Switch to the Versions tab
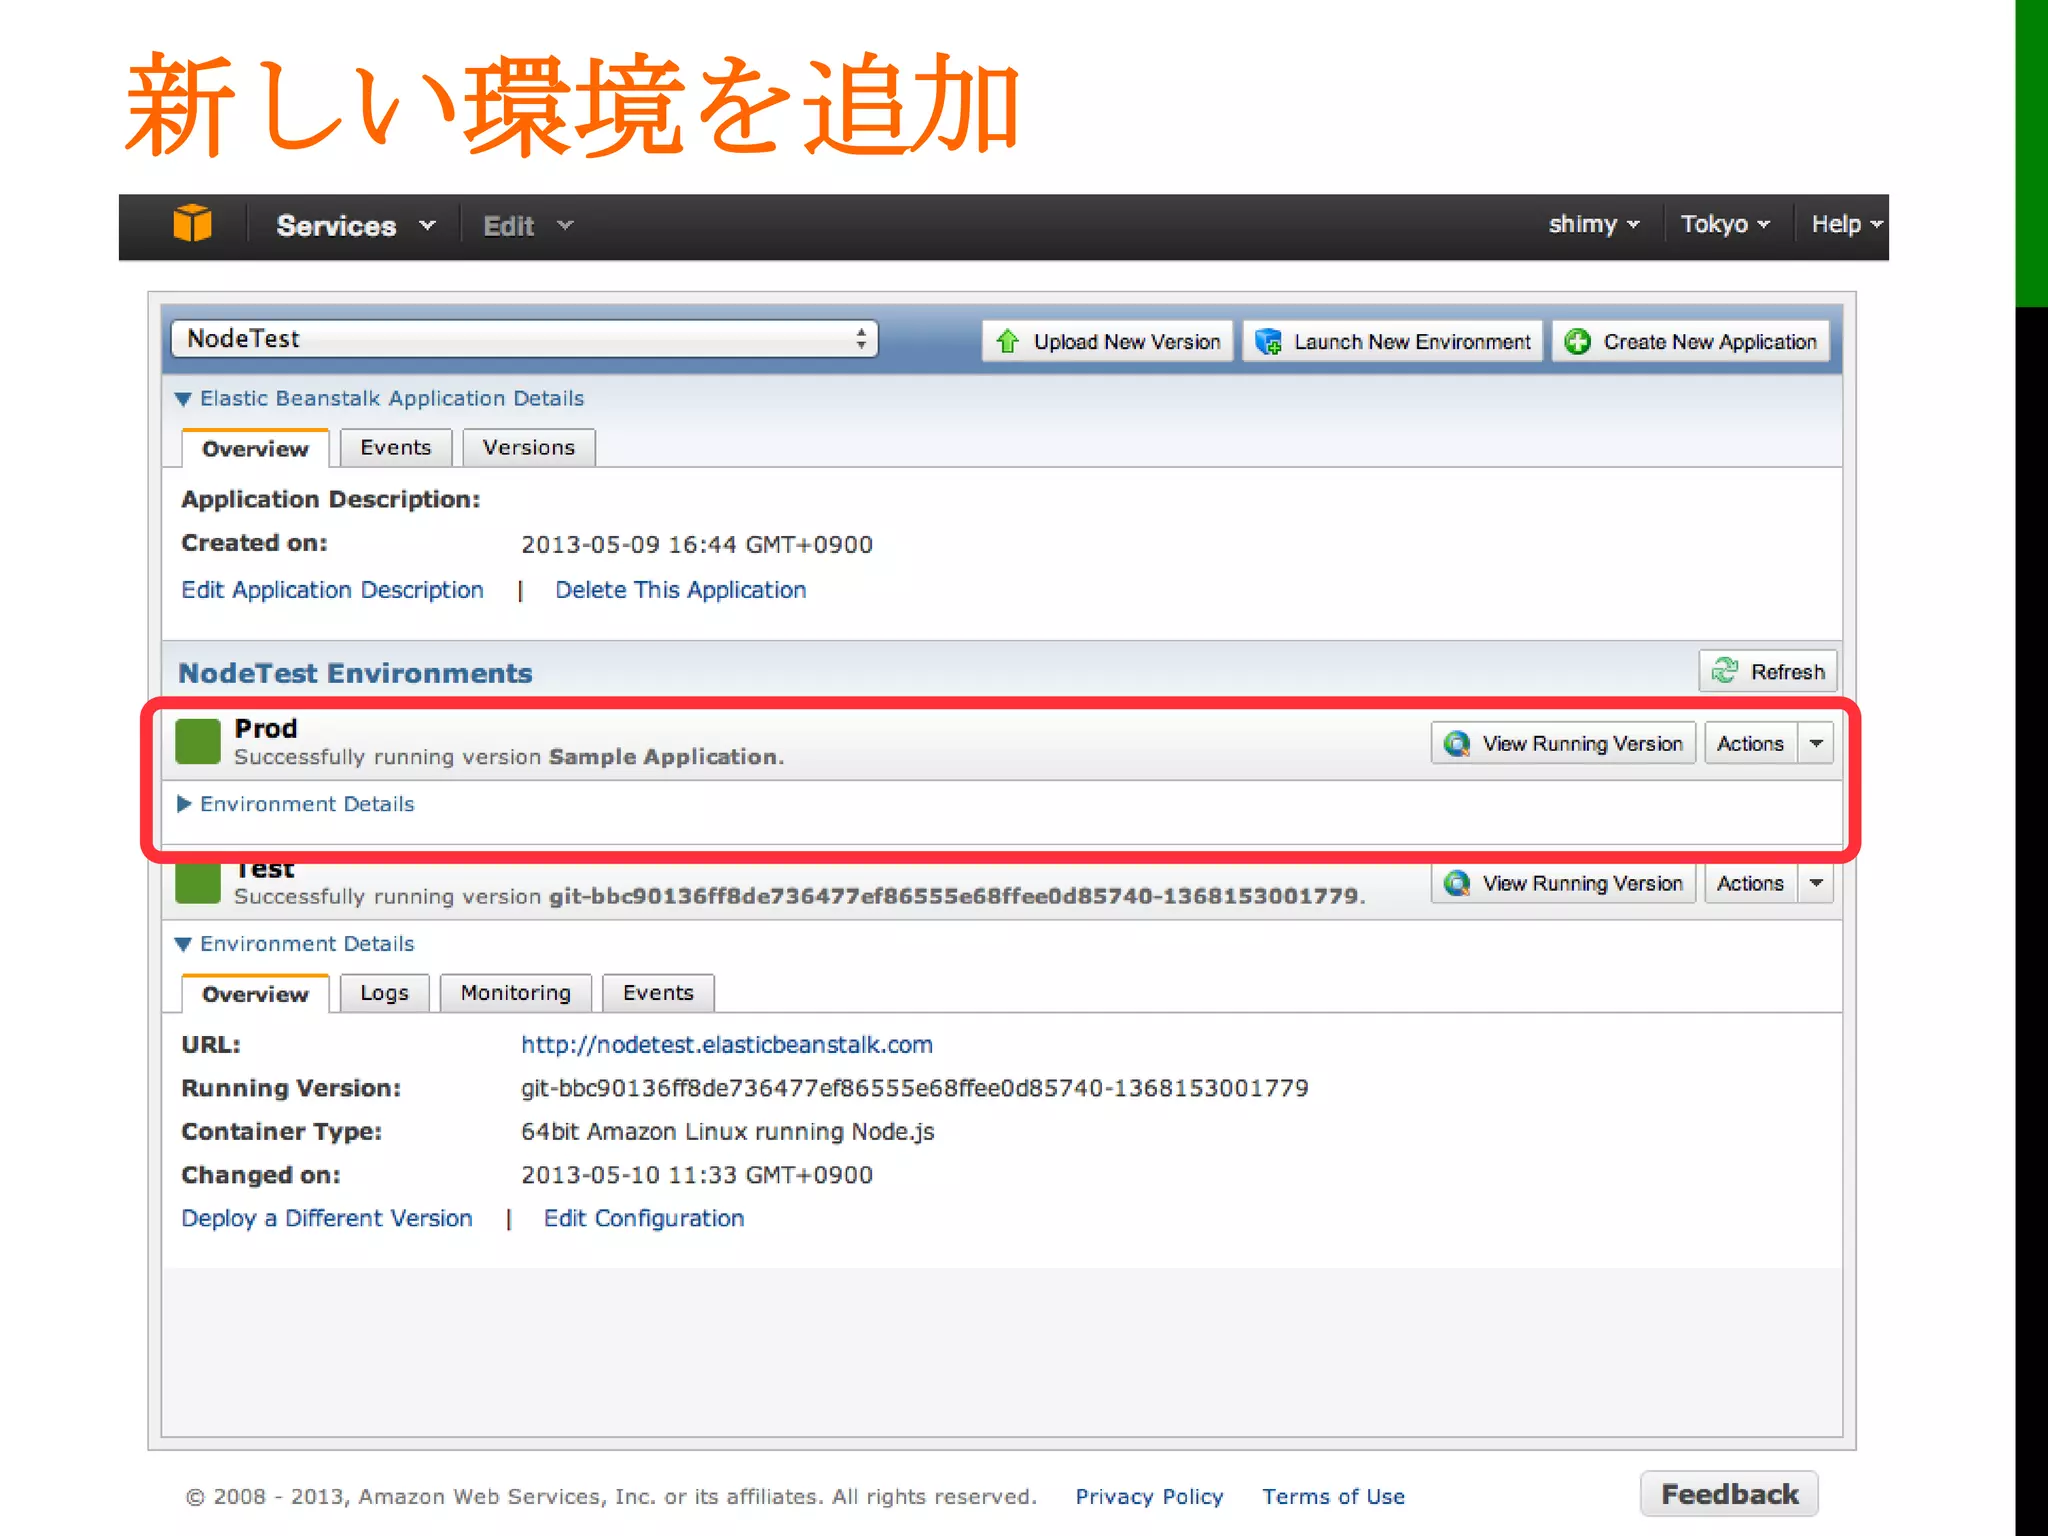 [528, 448]
